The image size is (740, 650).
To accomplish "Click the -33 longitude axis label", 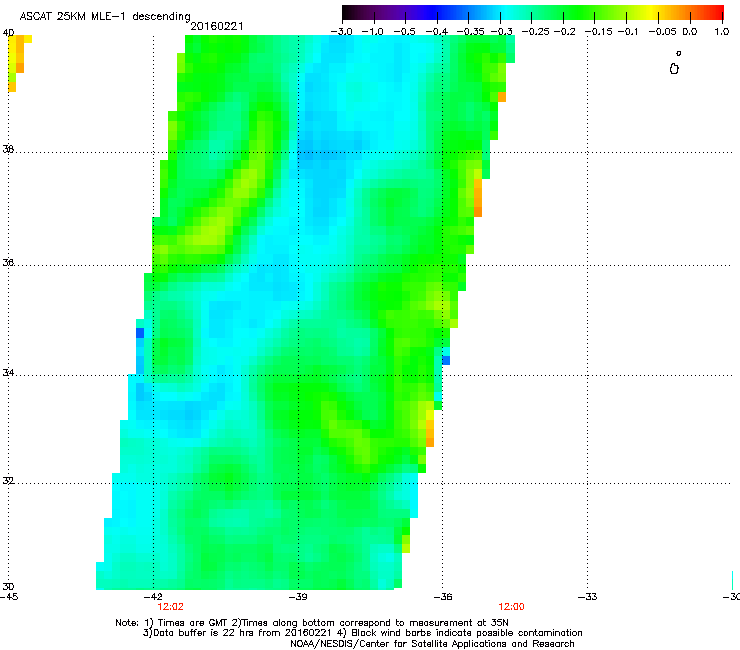I will [588, 597].
